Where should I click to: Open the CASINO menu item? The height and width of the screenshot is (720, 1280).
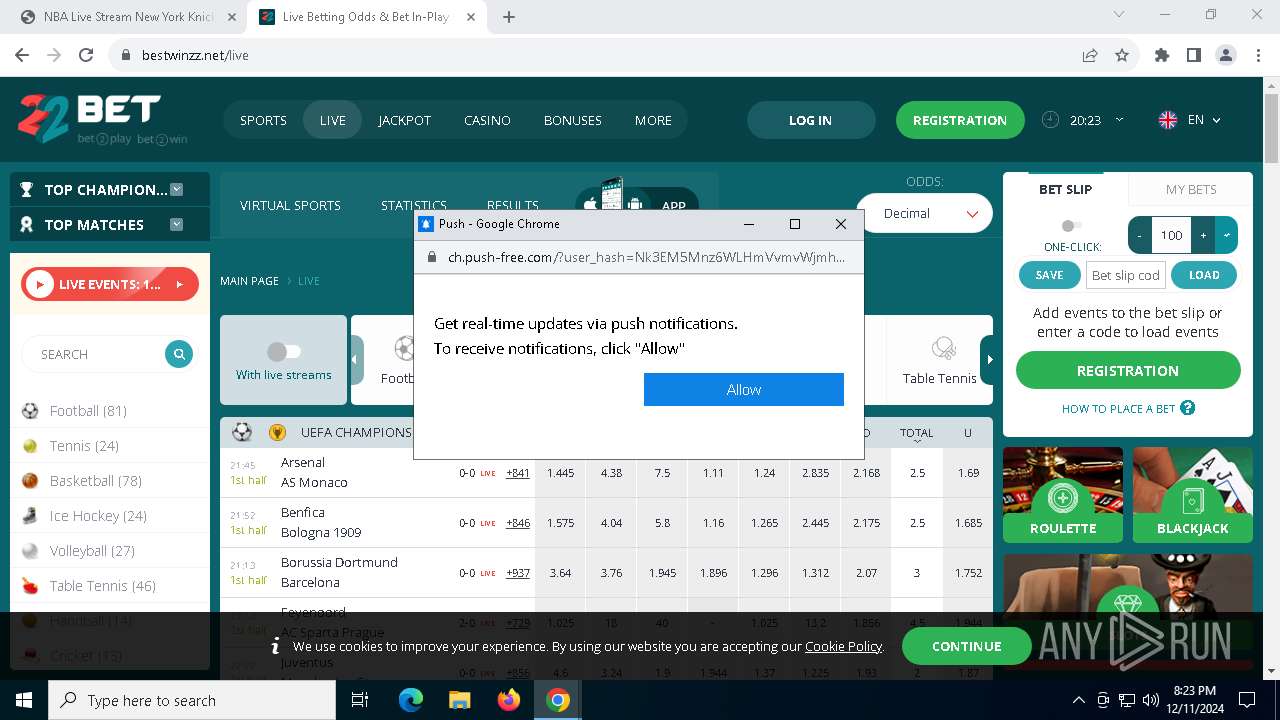[x=487, y=120]
